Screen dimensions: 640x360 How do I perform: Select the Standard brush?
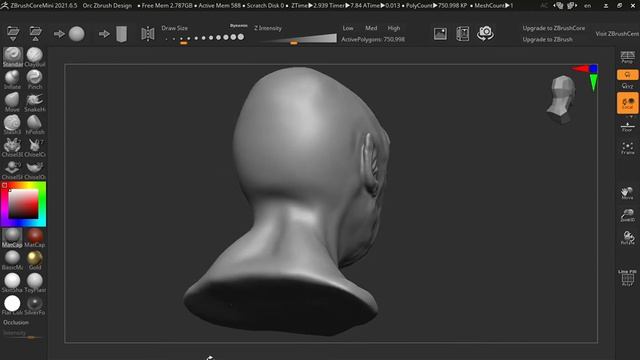click(x=13, y=57)
